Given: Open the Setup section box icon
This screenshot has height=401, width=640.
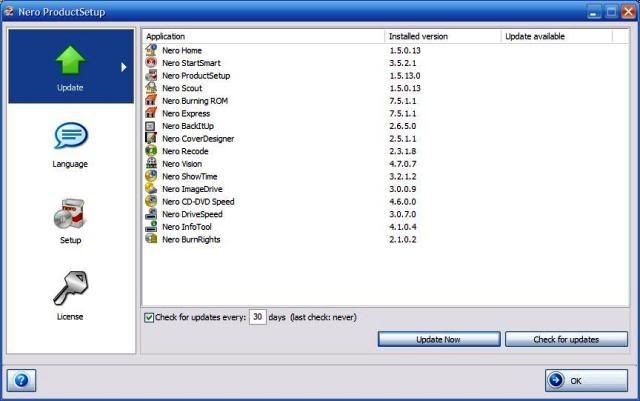Looking at the screenshot, I should pyautogui.click(x=70, y=214).
